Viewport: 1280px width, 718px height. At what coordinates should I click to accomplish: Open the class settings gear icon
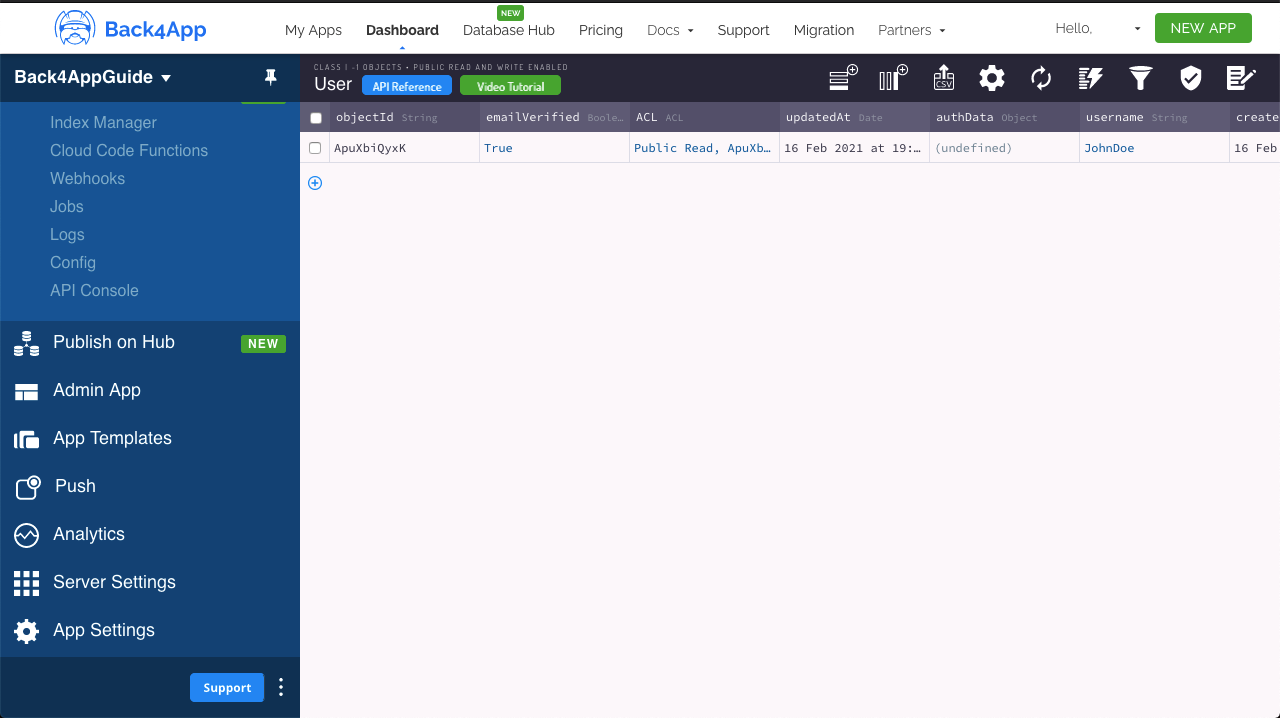click(x=992, y=78)
